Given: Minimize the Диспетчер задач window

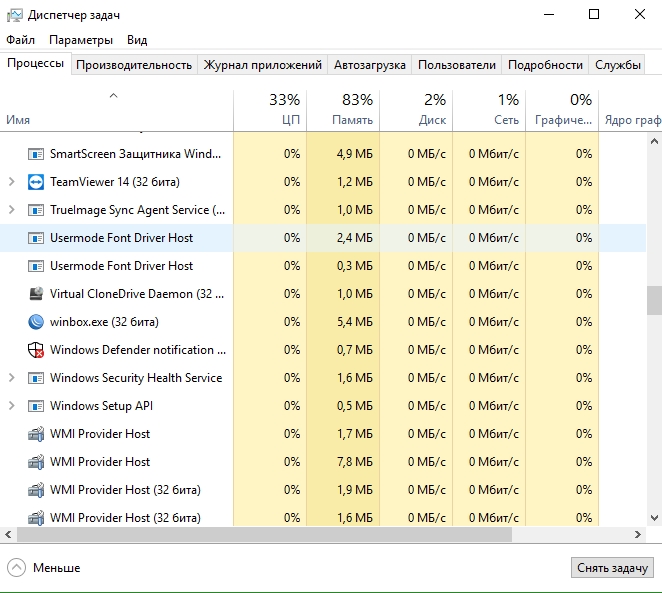Looking at the screenshot, I should pyautogui.click(x=549, y=14).
